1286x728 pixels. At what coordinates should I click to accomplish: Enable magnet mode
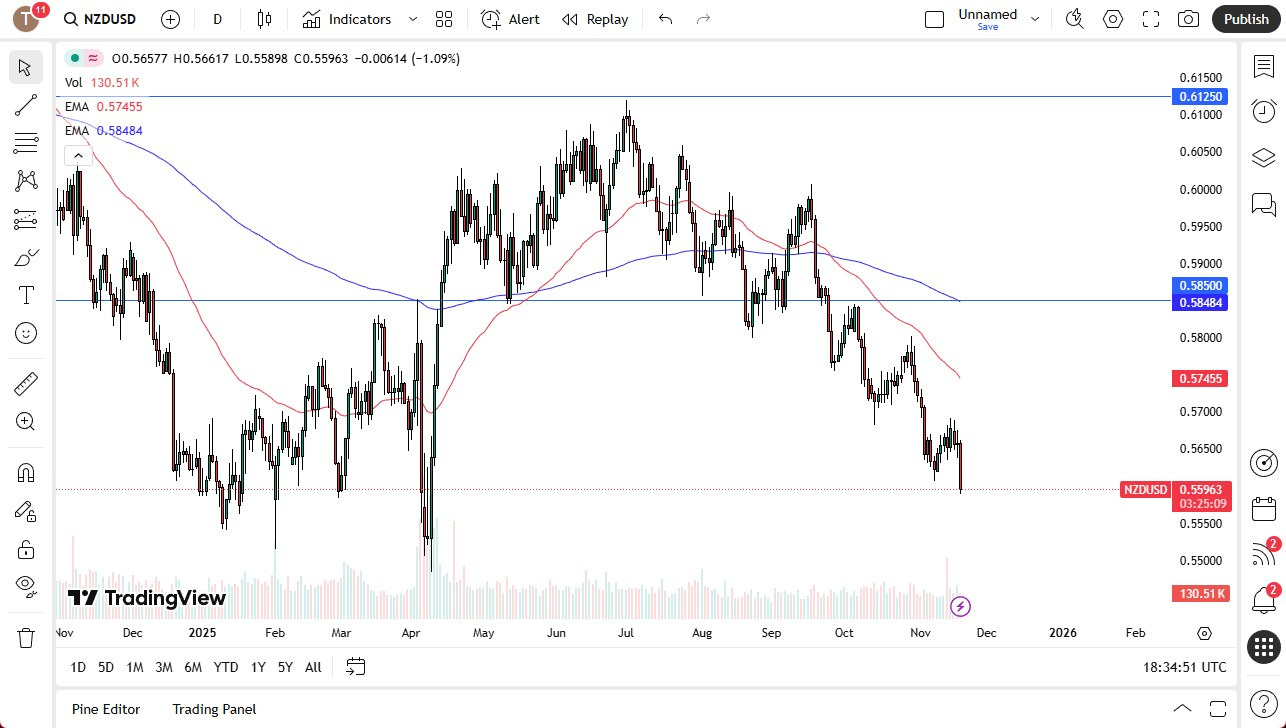[25, 472]
